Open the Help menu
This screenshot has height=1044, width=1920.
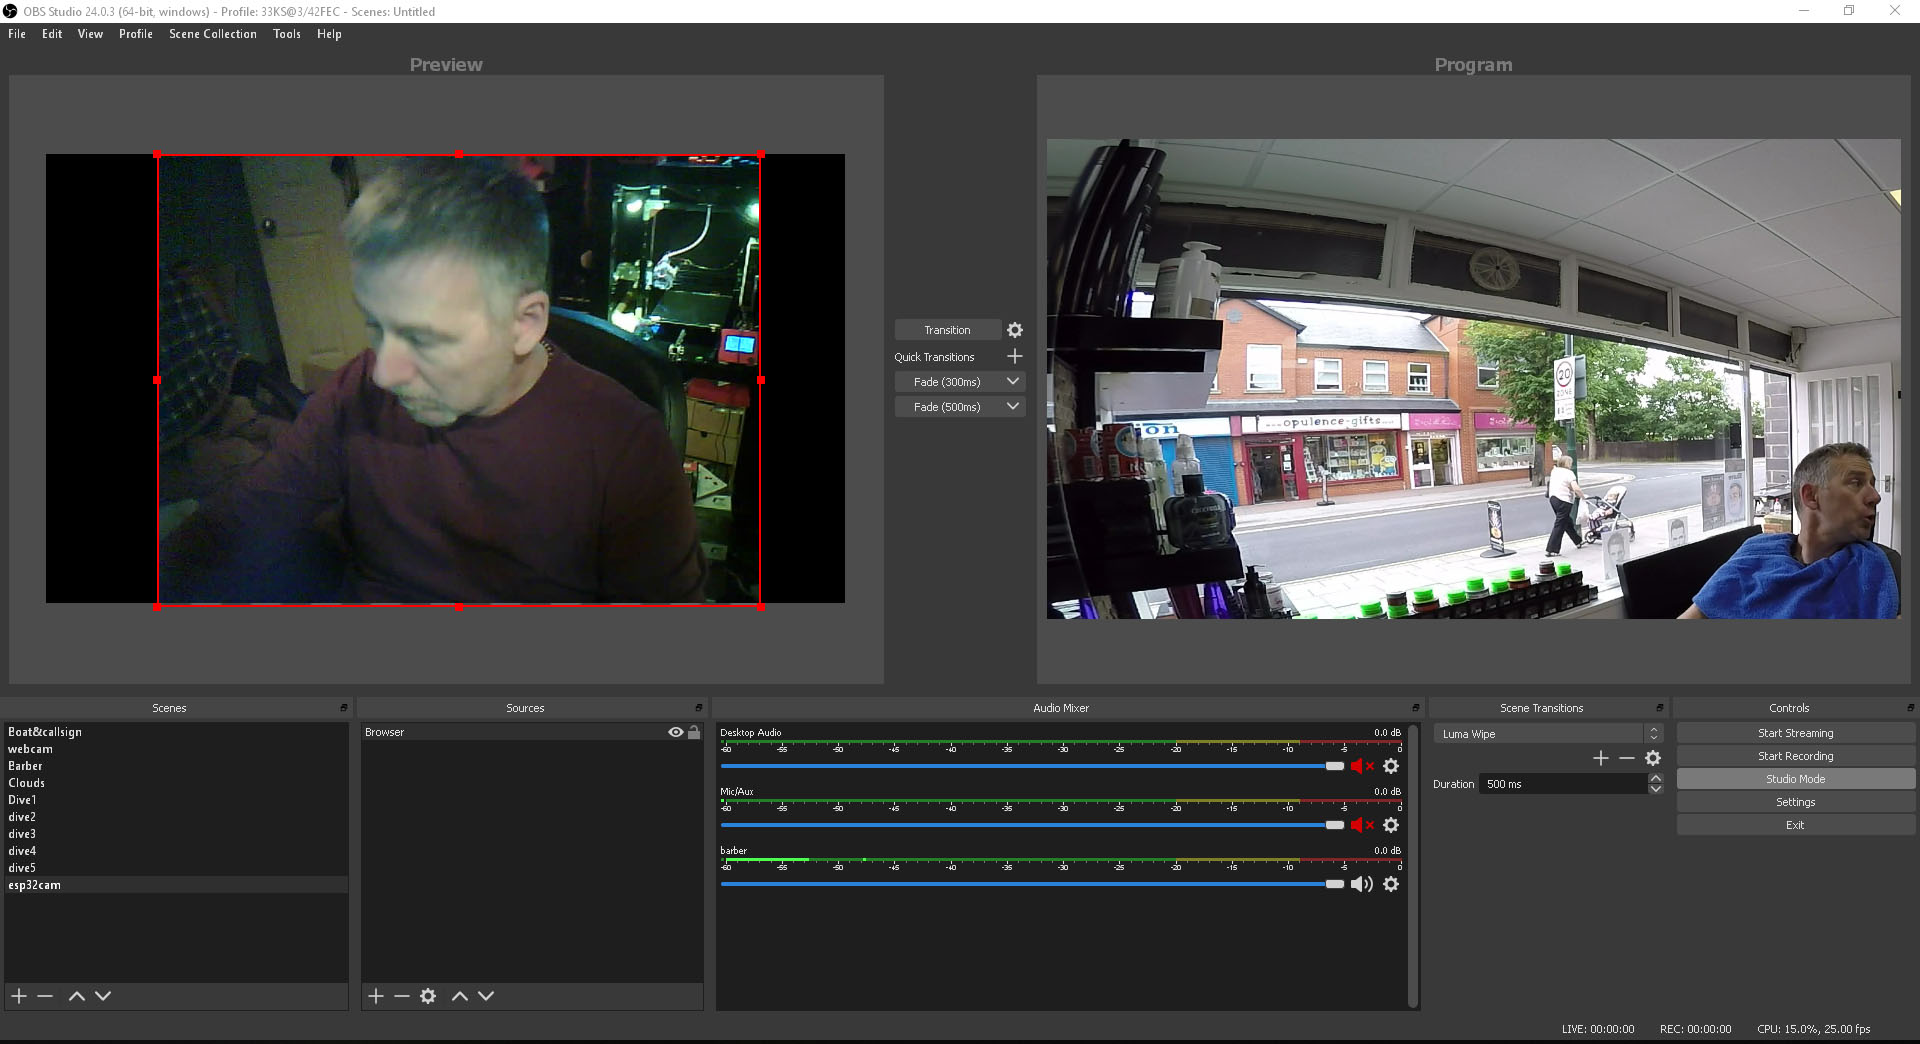pos(329,34)
